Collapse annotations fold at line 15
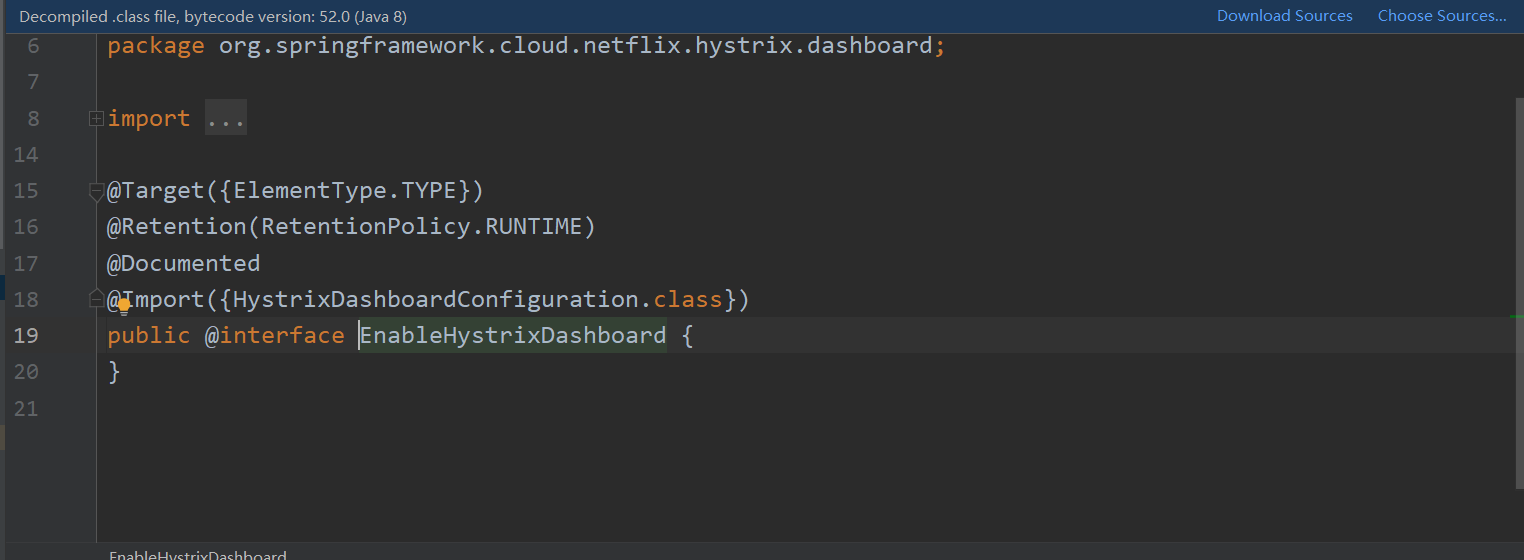Viewport: 1524px width, 560px height. [x=96, y=190]
